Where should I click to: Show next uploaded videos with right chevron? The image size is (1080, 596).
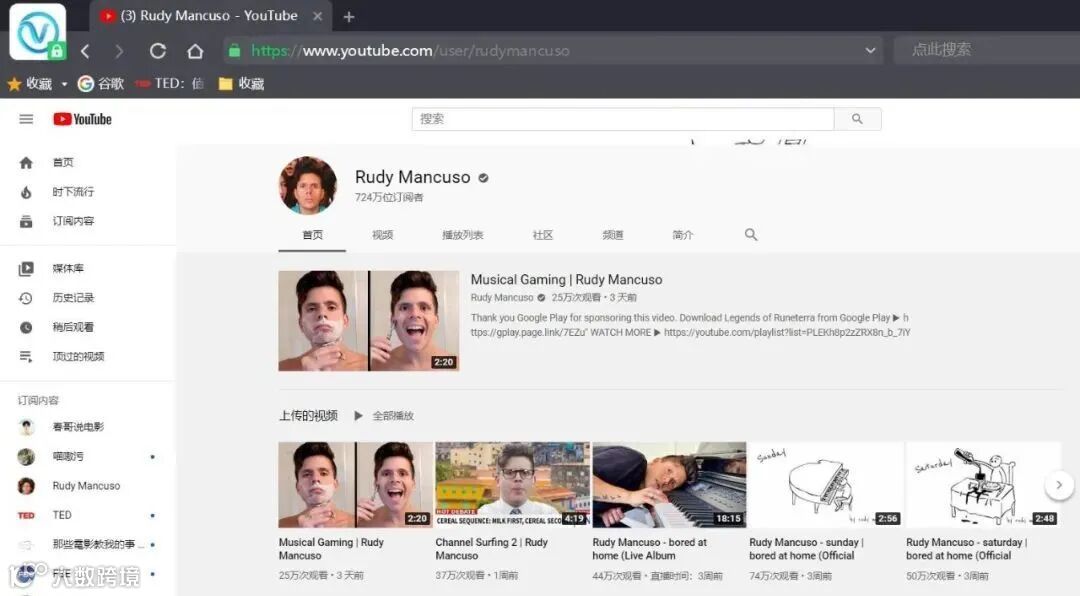point(1059,485)
